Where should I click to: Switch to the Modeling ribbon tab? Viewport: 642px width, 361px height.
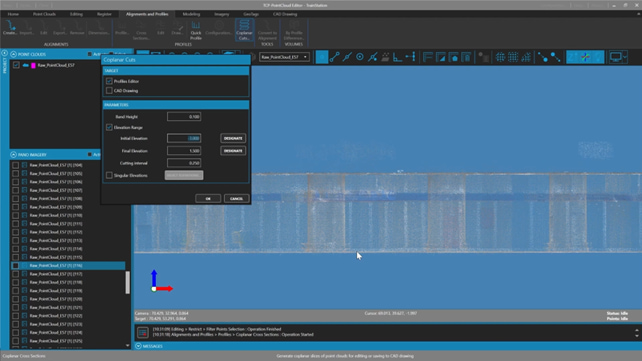coord(191,14)
